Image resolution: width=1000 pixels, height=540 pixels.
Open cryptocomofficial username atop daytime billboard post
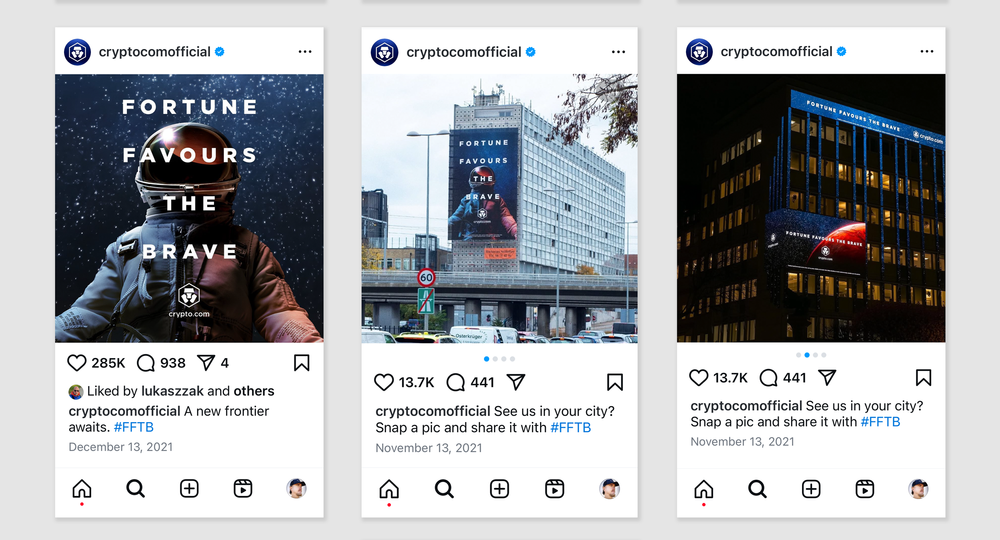[464, 52]
